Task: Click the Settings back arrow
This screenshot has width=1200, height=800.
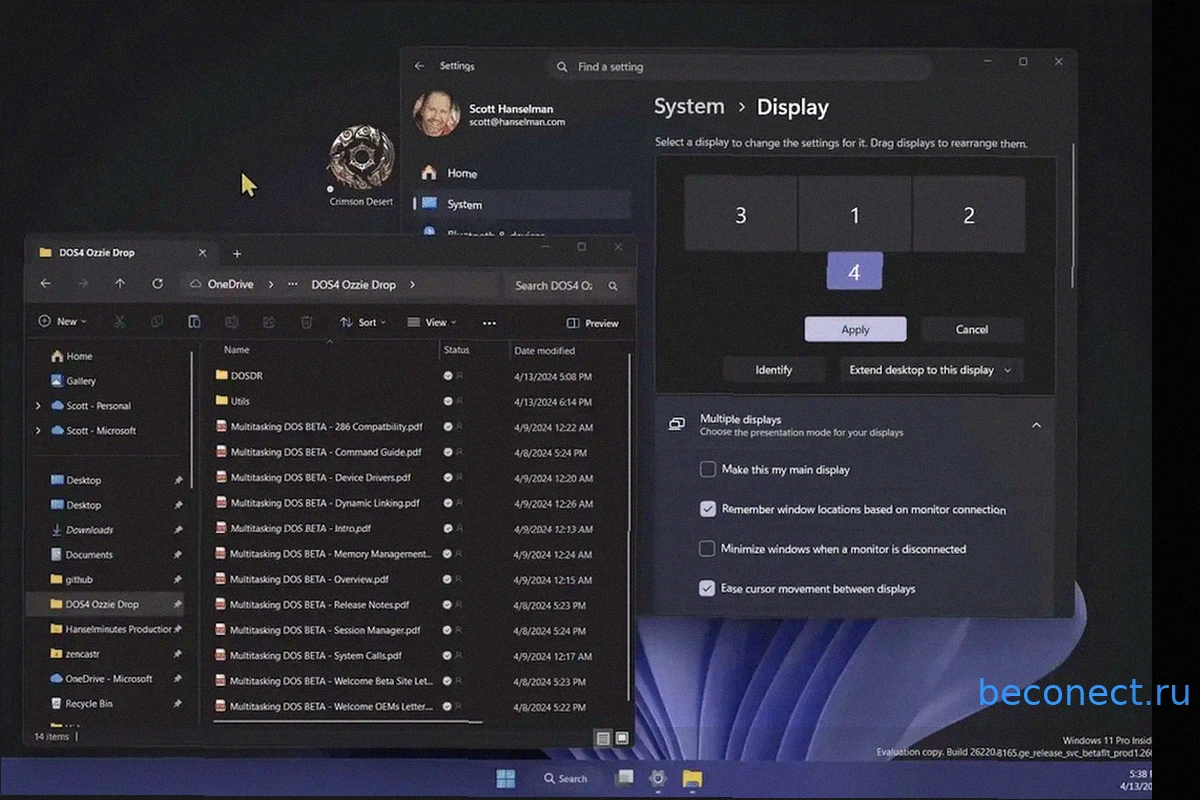Action: coord(420,66)
